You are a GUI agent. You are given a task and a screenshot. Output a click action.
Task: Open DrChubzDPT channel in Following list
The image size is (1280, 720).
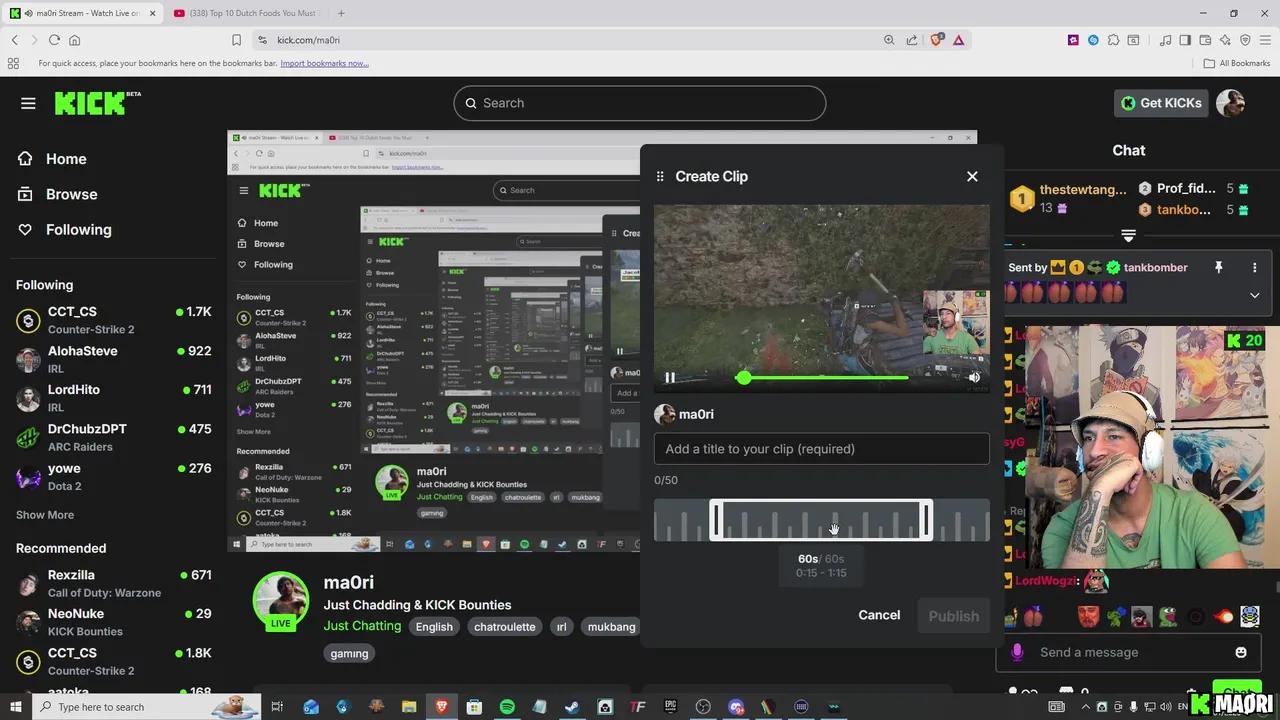tap(114, 437)
